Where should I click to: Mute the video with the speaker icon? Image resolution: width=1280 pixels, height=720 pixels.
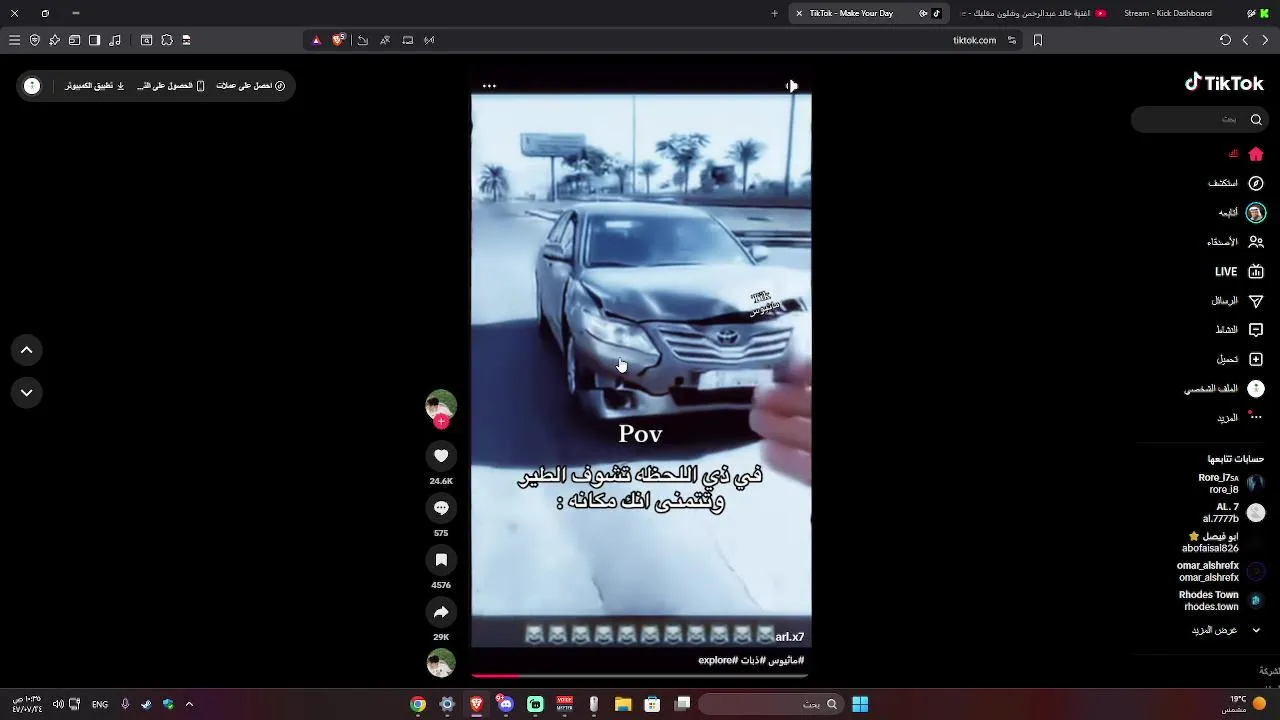pos(792,86)
